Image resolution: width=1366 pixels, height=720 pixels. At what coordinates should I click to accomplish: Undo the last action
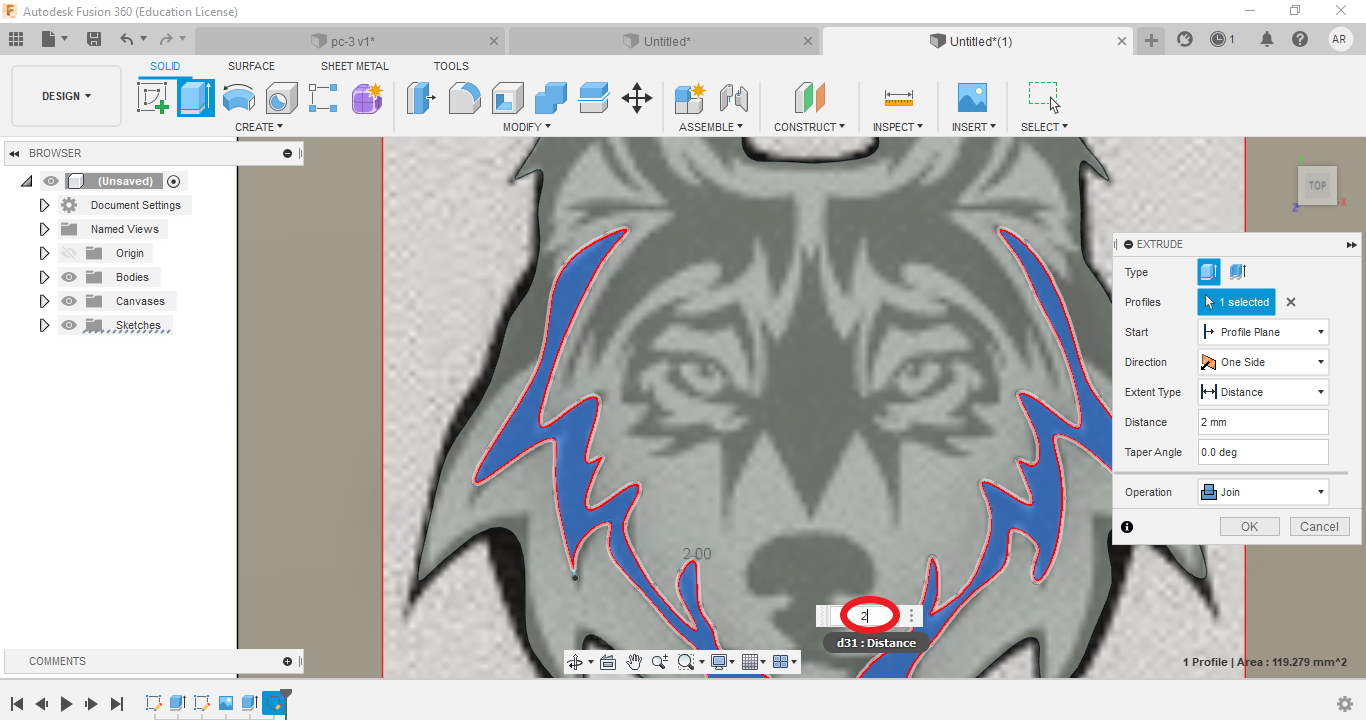point(126,40)
